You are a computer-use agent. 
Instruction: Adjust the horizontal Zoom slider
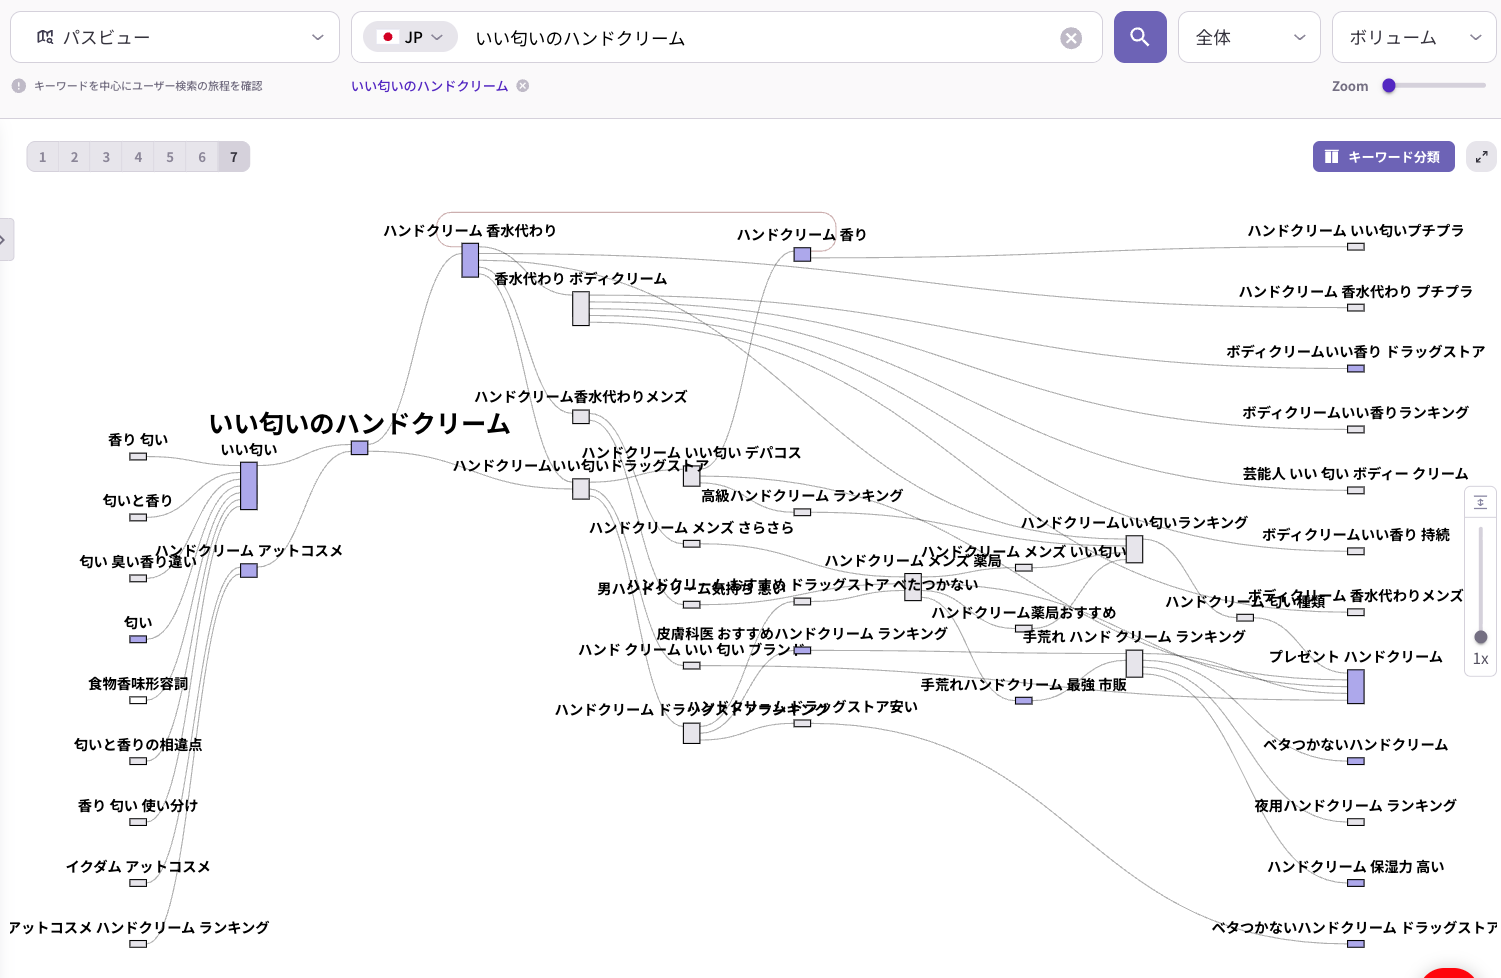pyautogui.click(x=1389, y=86)
